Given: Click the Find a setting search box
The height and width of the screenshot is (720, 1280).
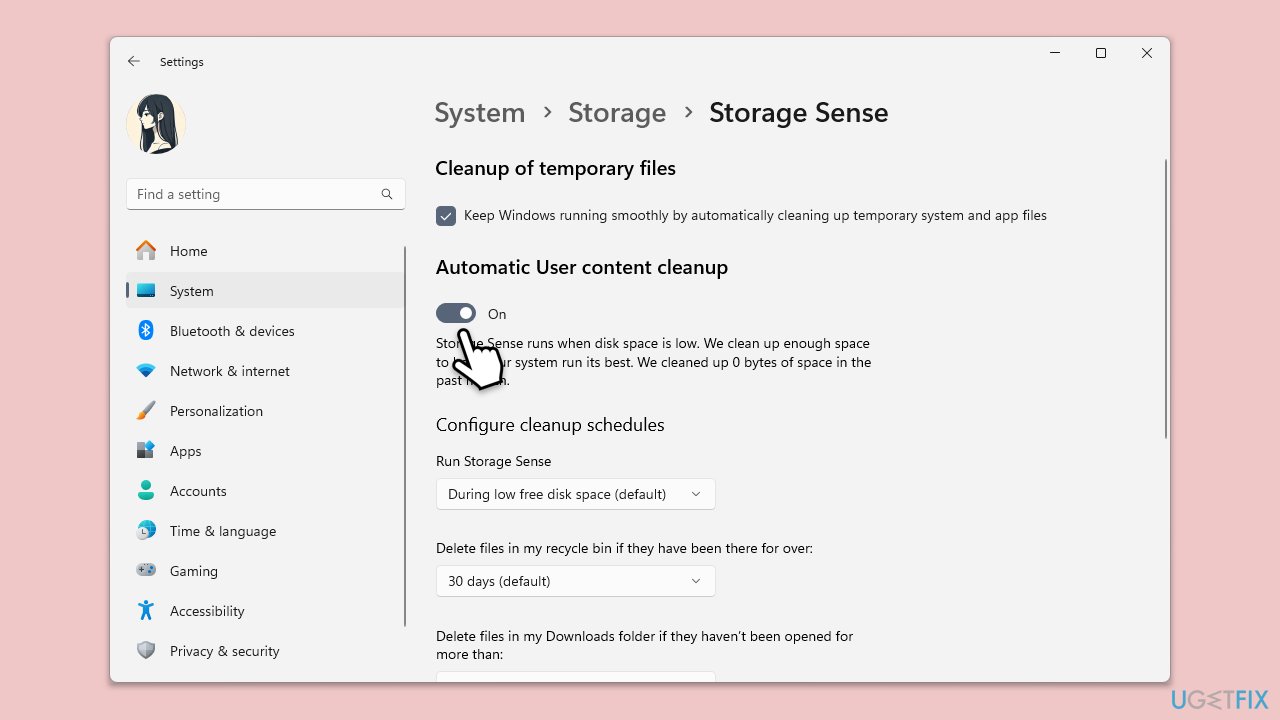Looking at the screenshot, I should (x=256, y=194).
